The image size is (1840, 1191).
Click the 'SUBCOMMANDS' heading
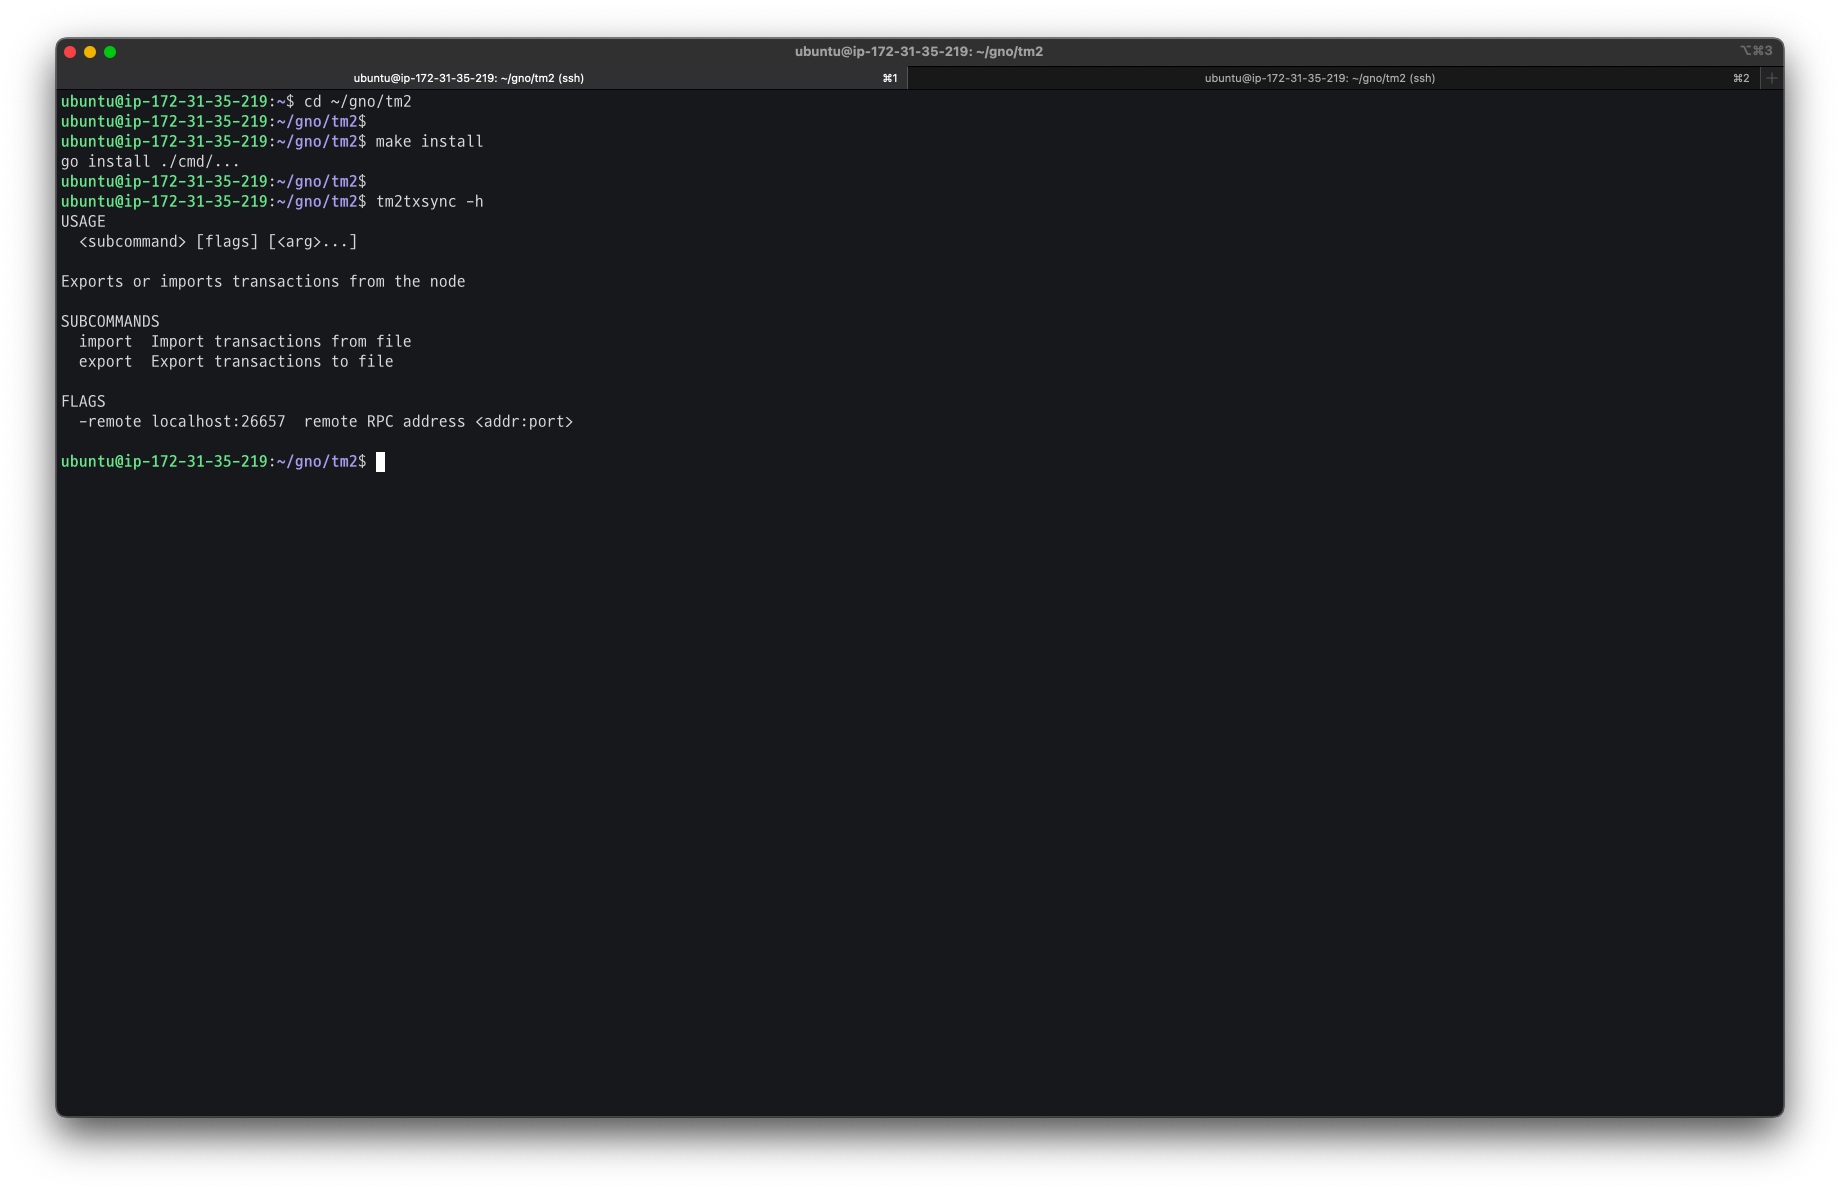[x=110, y=321]
